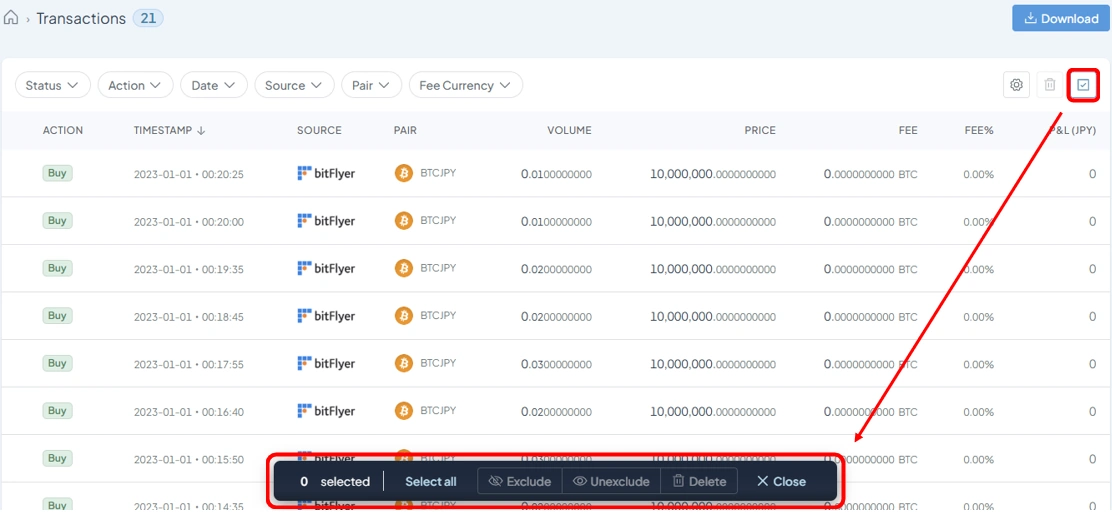Click timestamp 2023-01-01 • 00:19:35
This screenshot has width=1112, height=514.
(x=189, y=269)
